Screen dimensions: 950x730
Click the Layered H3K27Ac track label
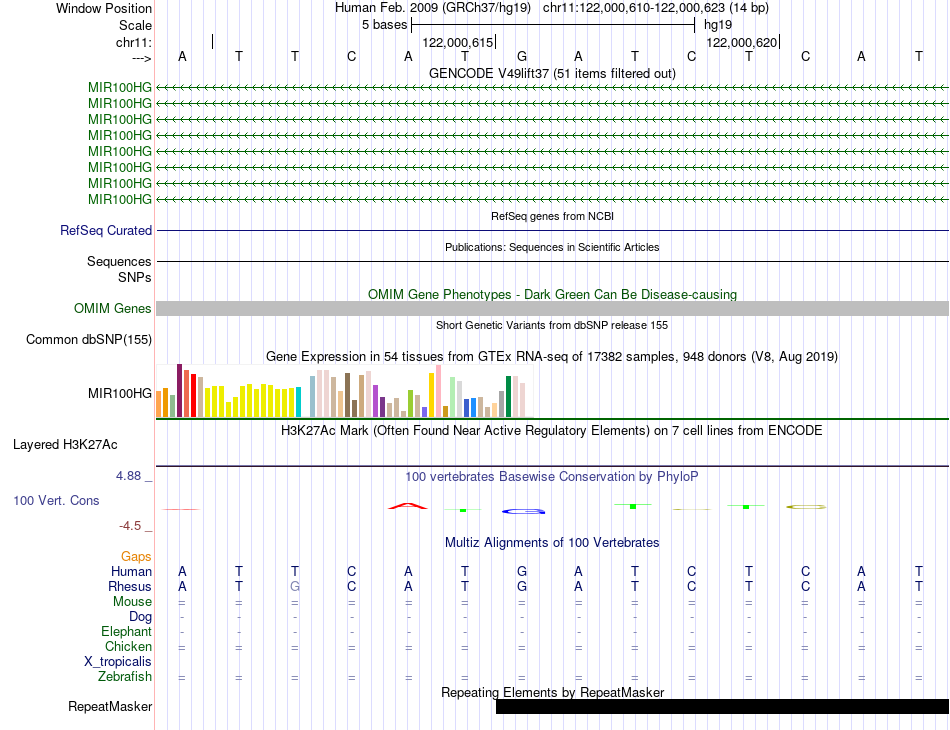click(x=65, y=445)
